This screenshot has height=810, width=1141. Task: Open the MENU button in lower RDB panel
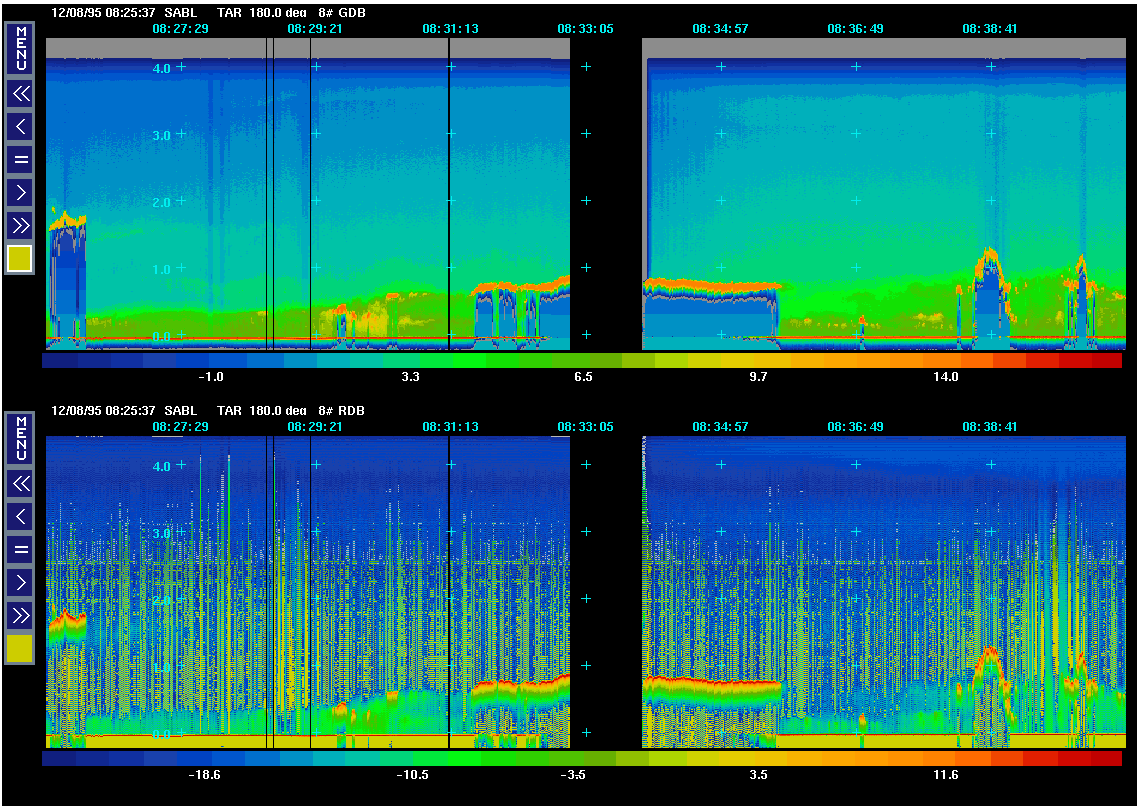coord(20,437)
